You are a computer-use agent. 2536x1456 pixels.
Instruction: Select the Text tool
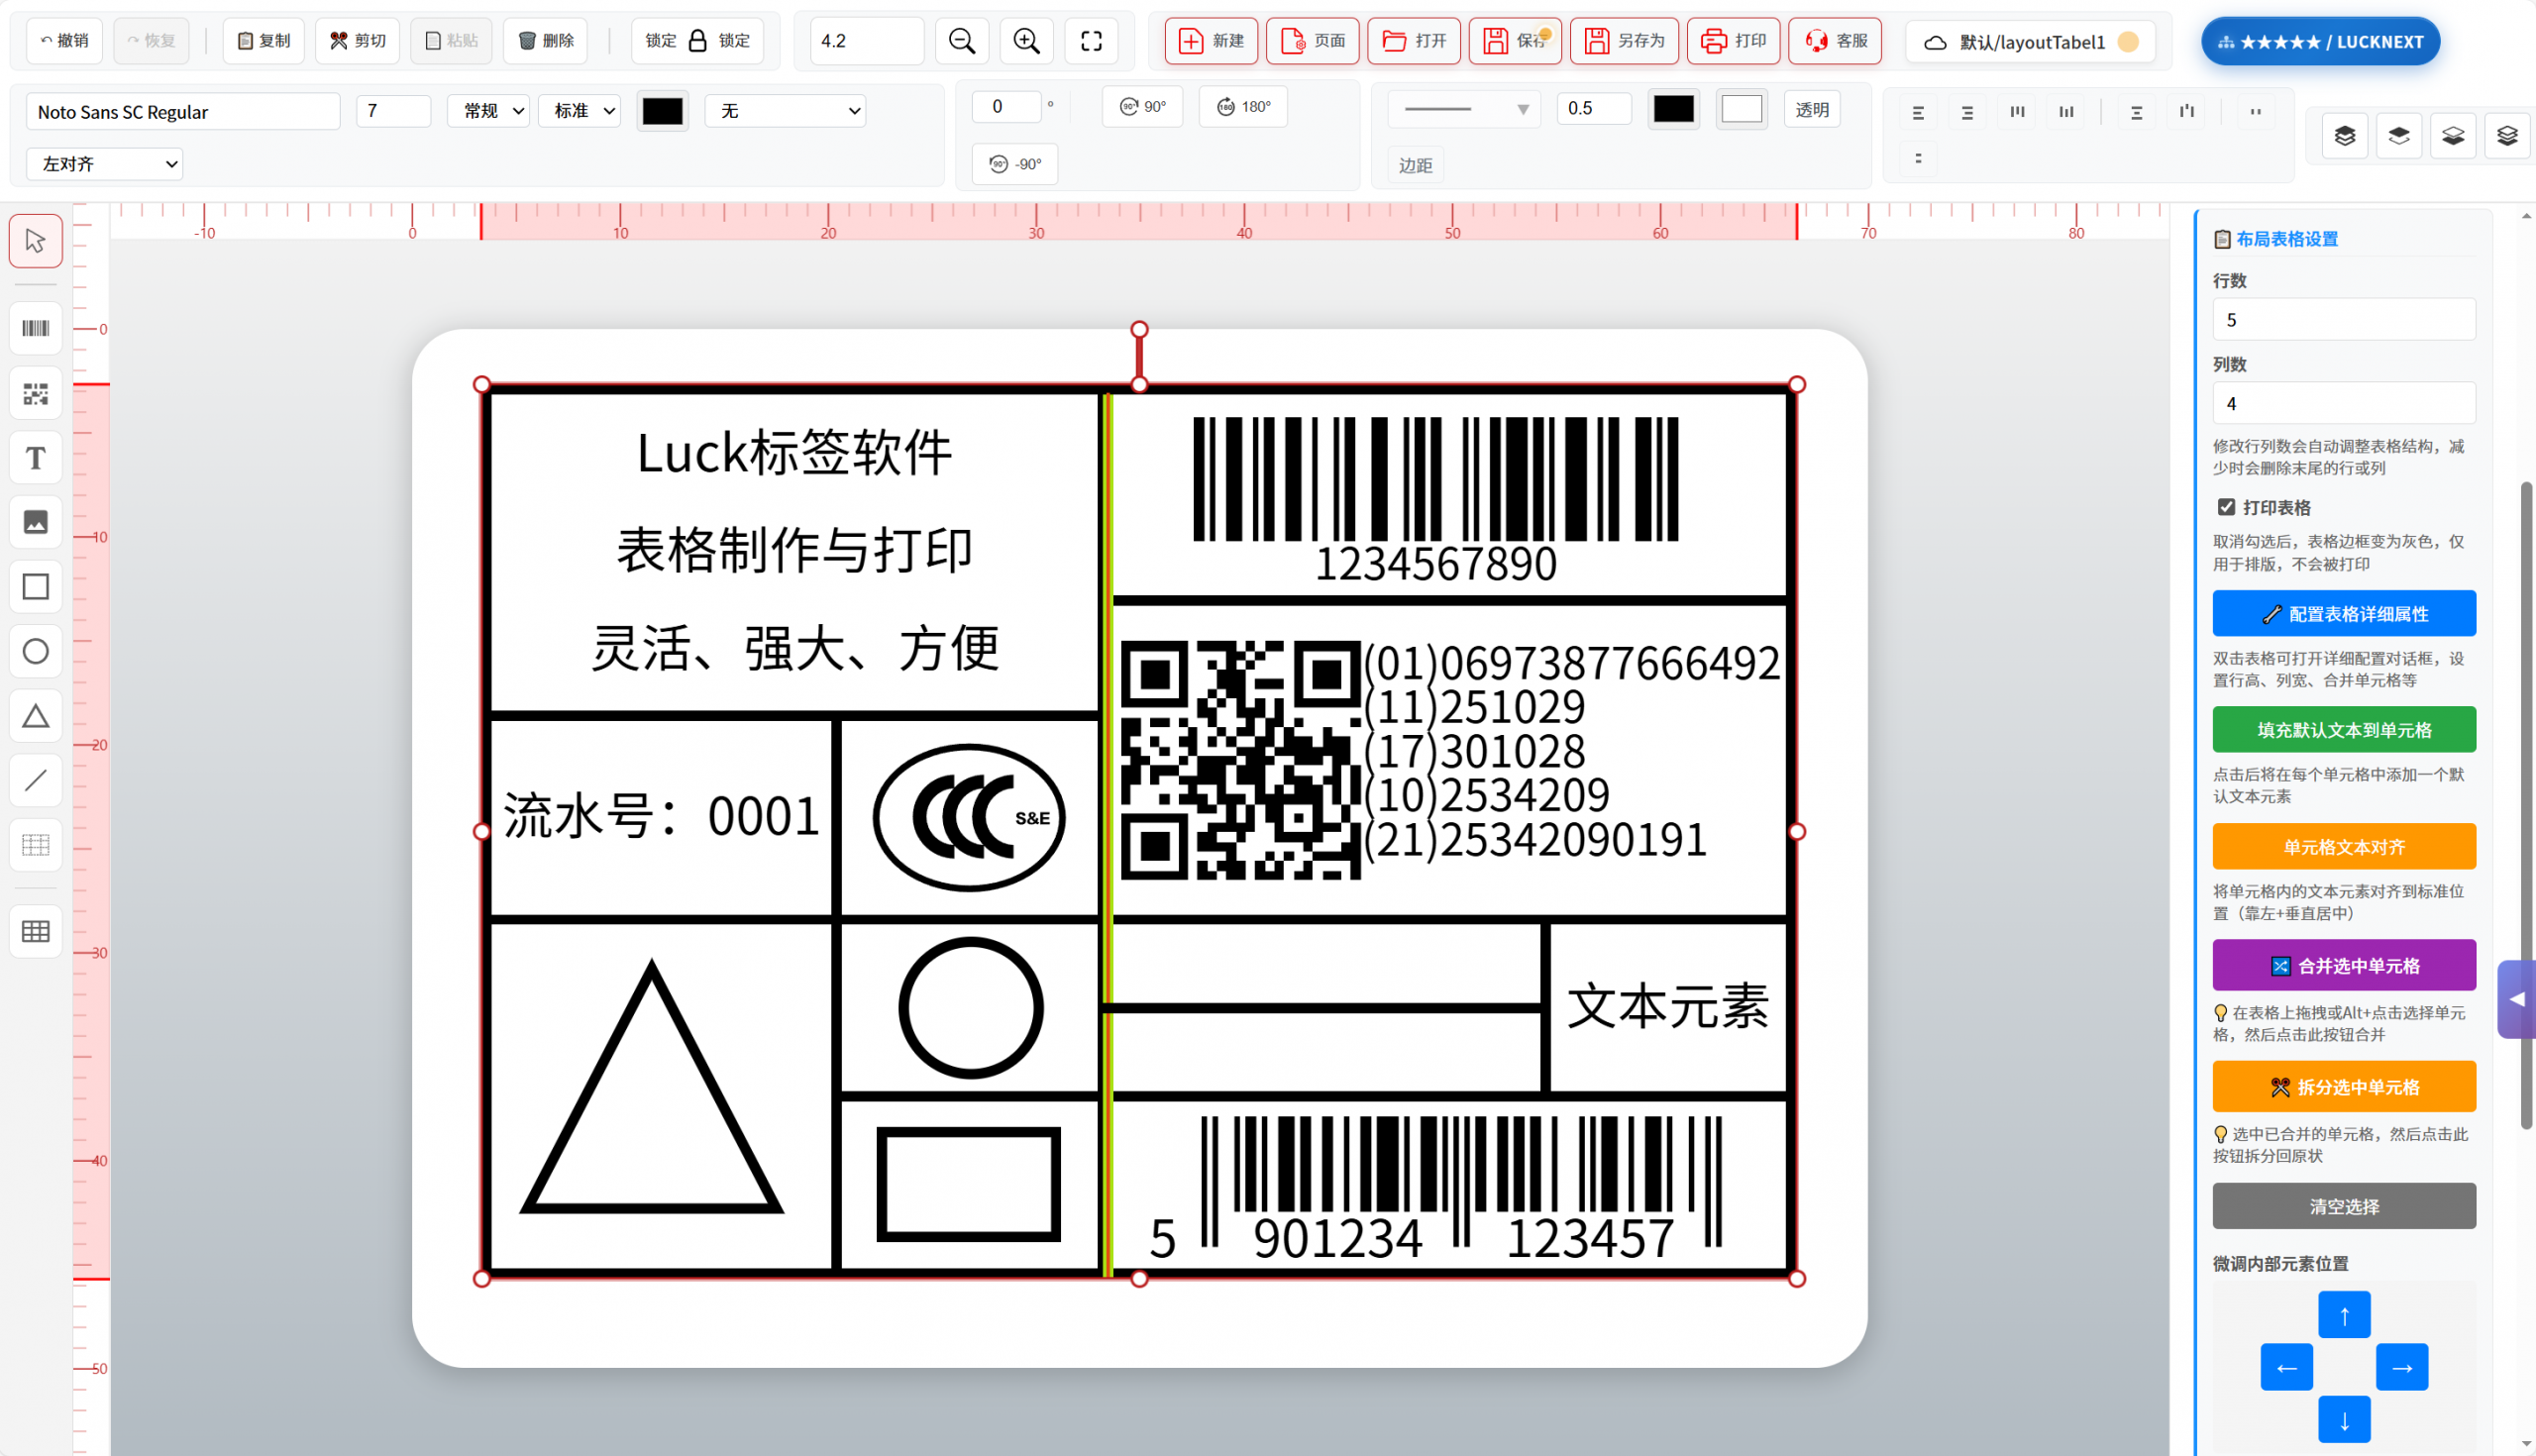click(x=35, y=458)
